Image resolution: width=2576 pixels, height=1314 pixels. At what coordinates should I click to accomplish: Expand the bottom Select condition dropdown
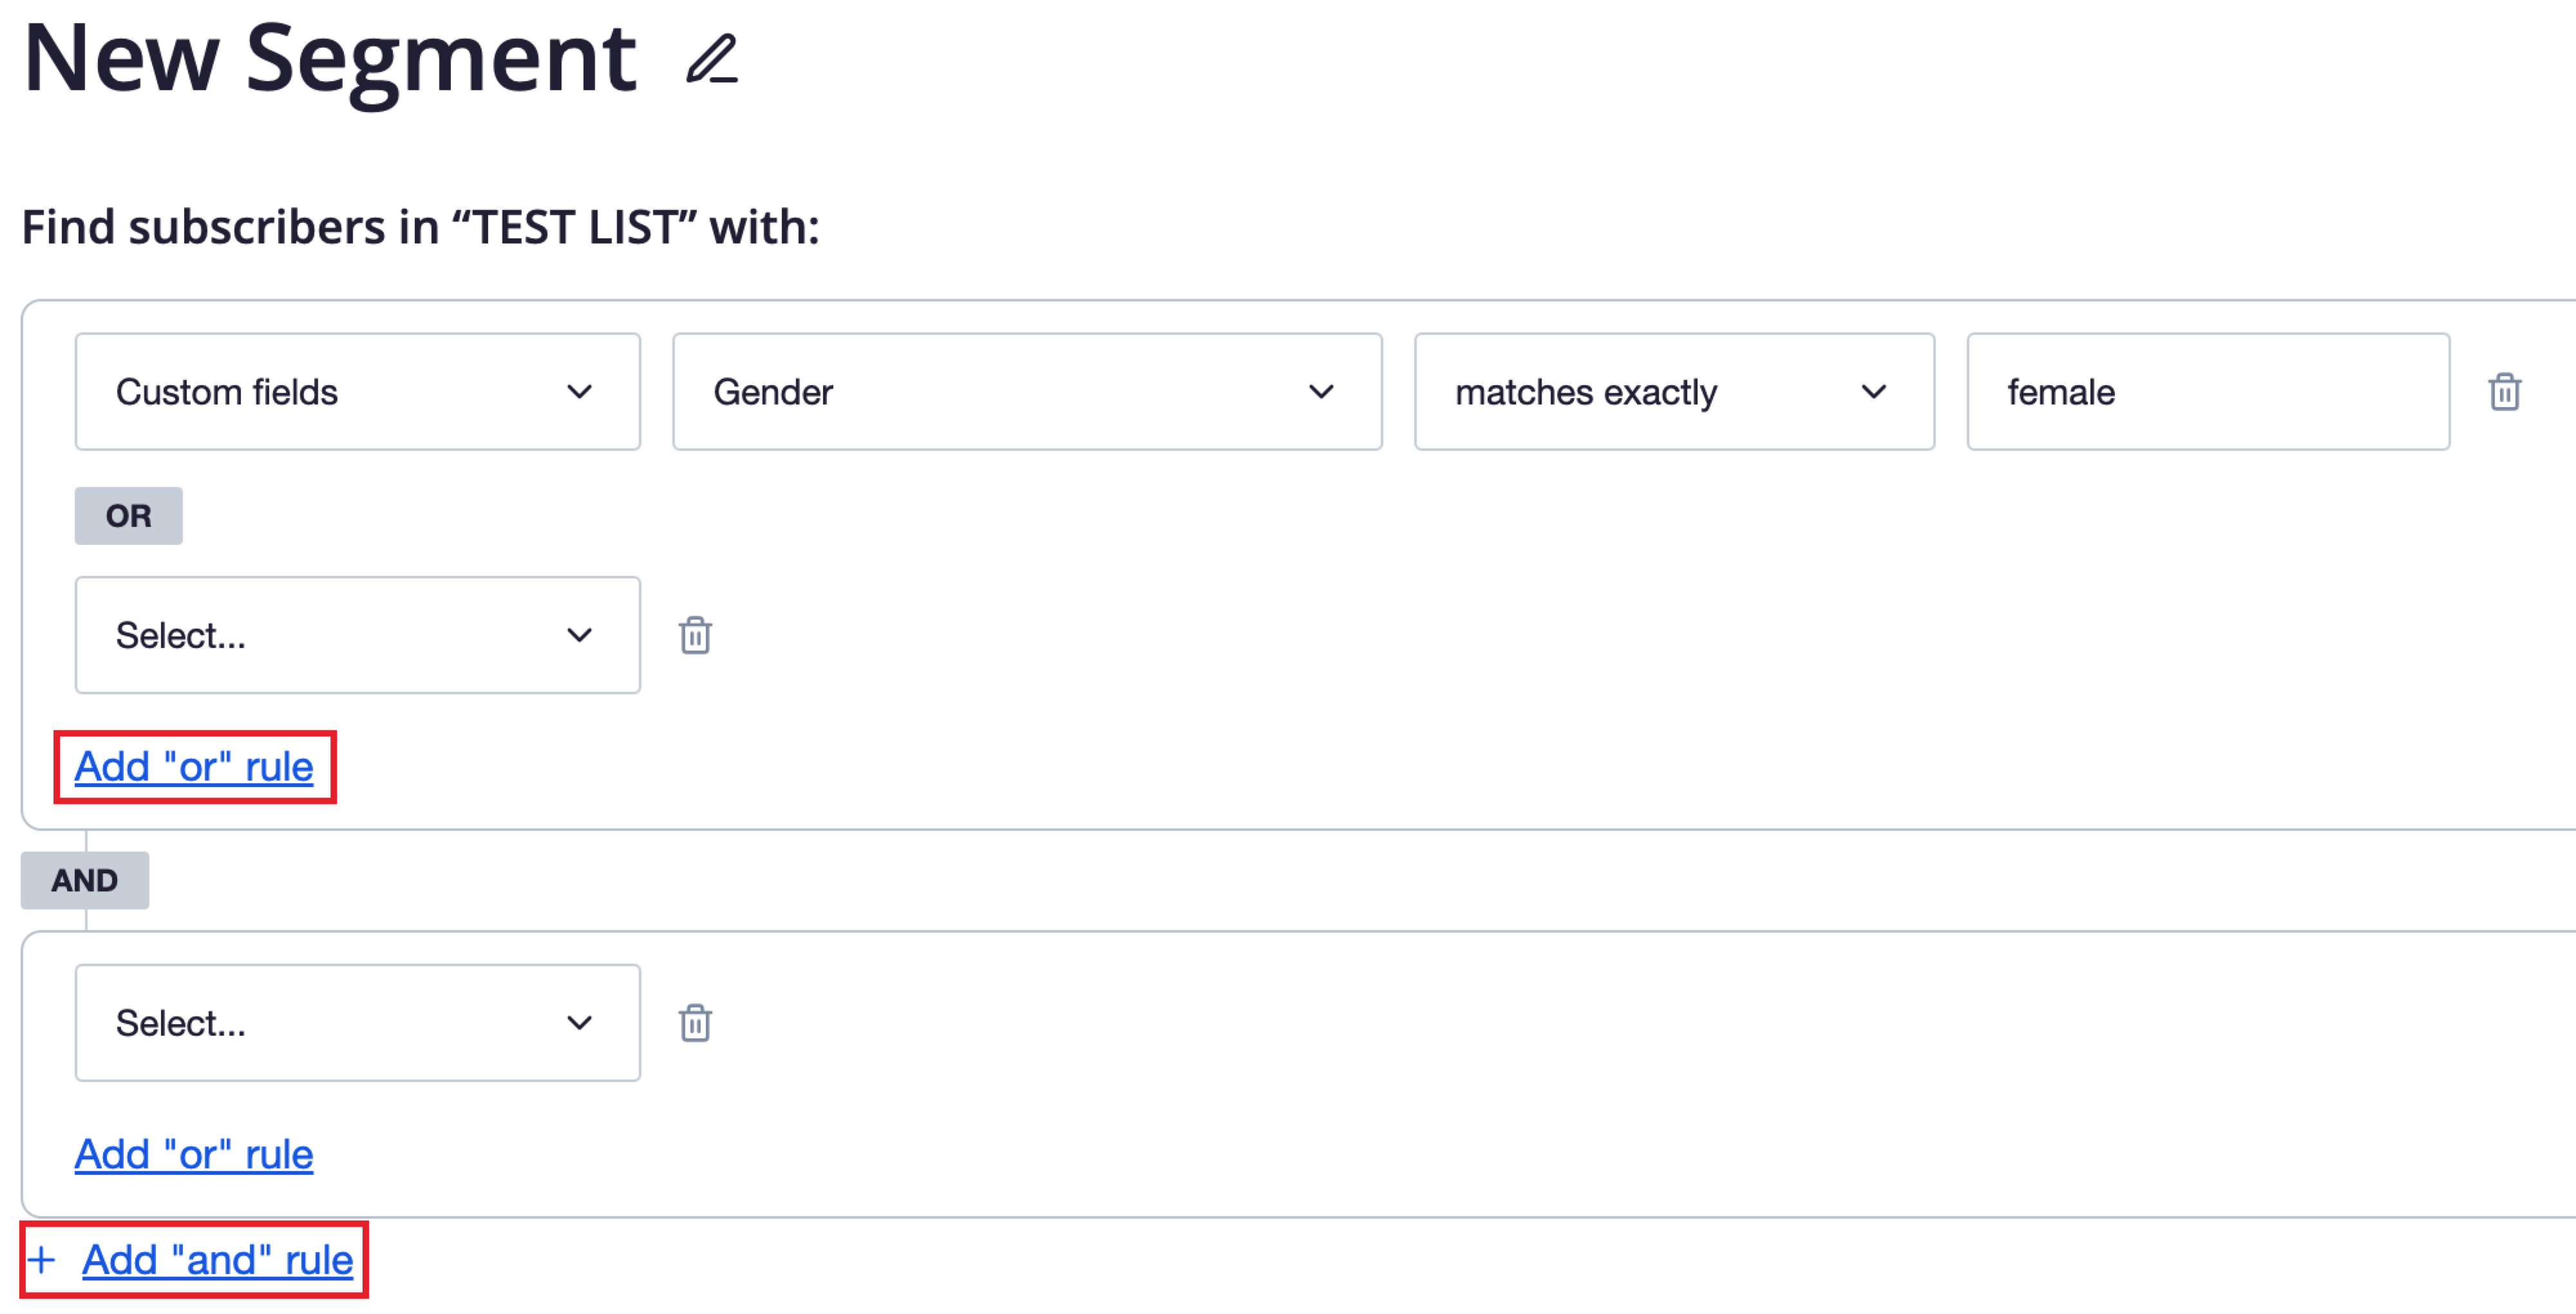coord(357,1023)
